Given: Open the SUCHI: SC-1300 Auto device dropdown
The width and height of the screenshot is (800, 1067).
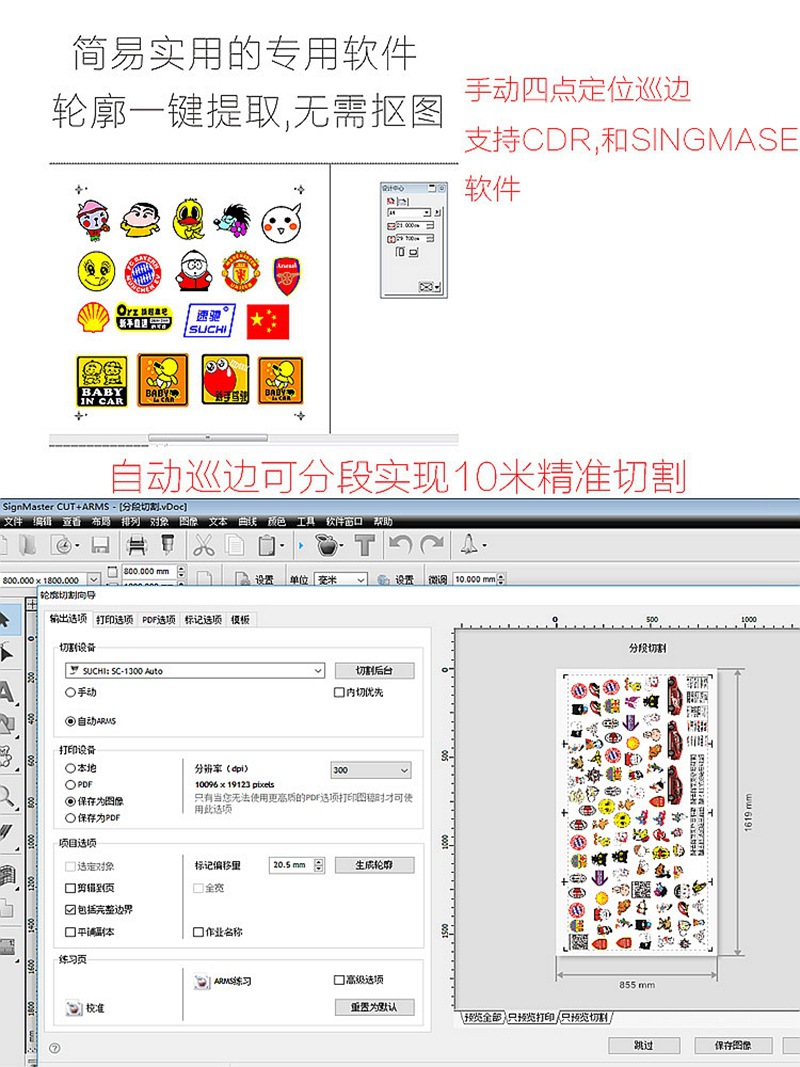Looking at the screenshot, I should pyautogui.click(x=195, y=671).
